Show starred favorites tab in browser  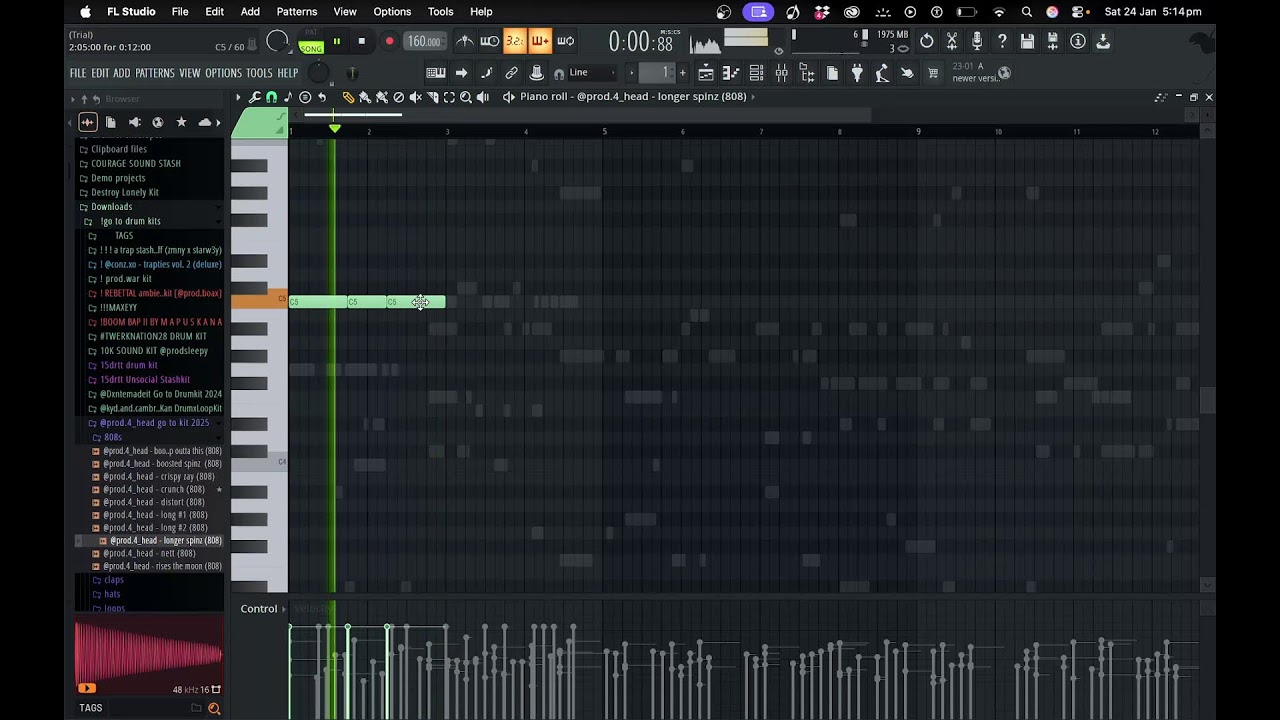point(181,122)
